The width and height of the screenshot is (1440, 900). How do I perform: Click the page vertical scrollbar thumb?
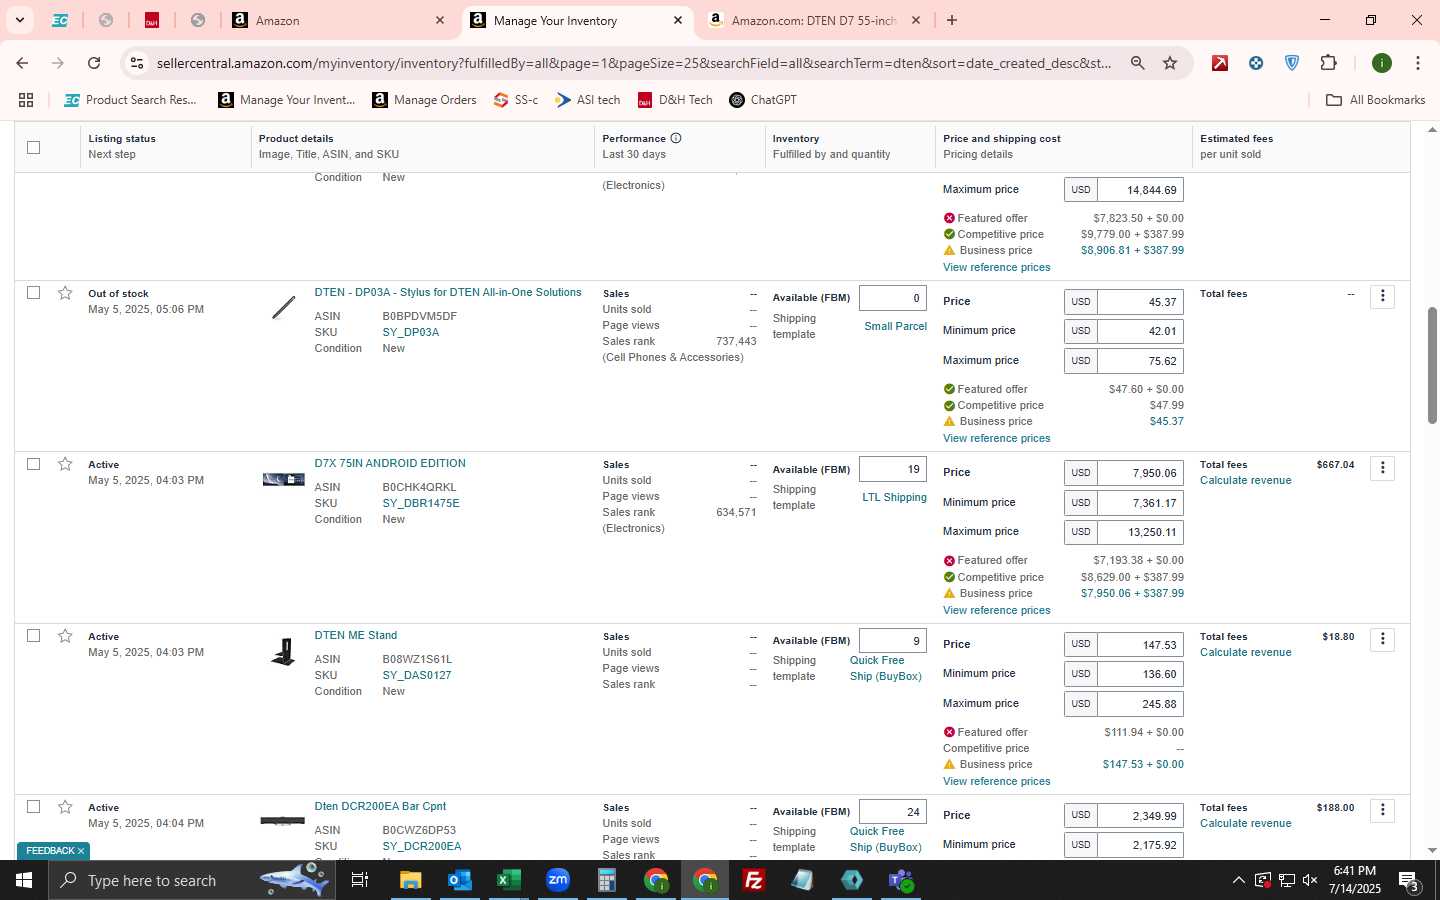(1432, 365)
